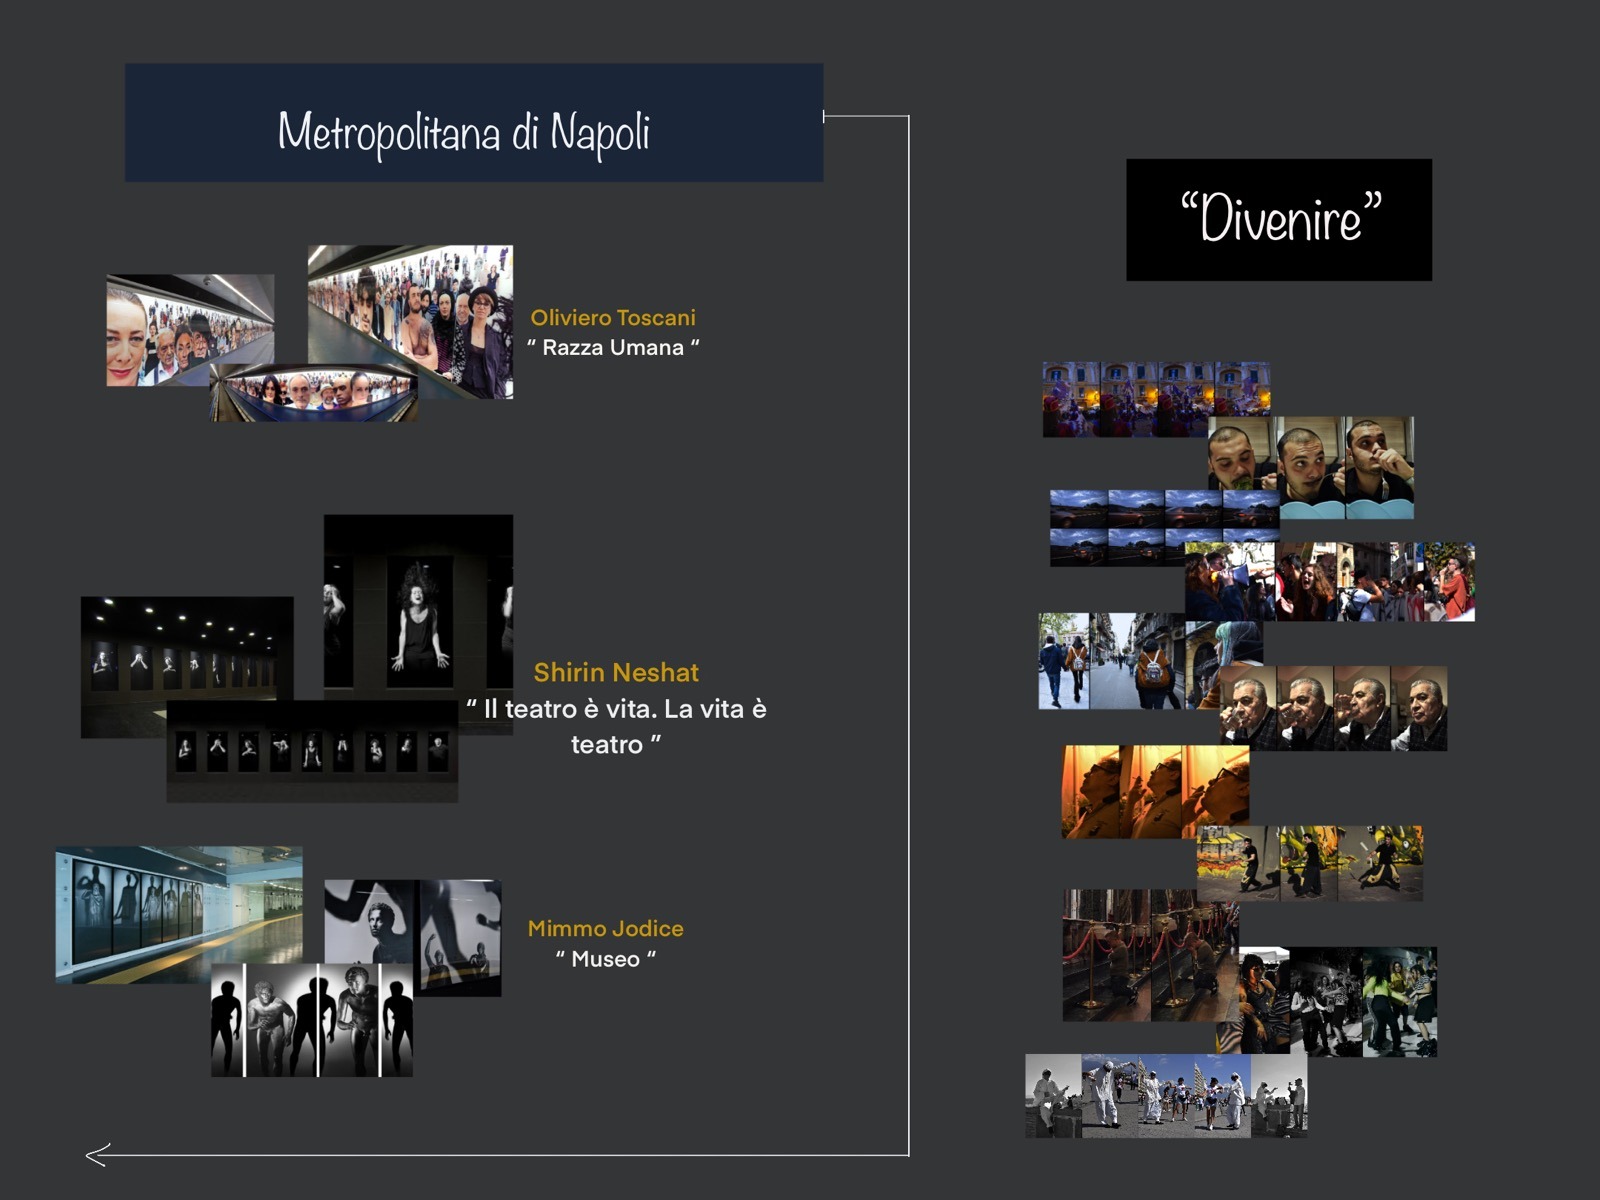Select the graffiti wall dancer photo sequence
Viewport: 1600px width, 1200px height.
[1310, 863]
